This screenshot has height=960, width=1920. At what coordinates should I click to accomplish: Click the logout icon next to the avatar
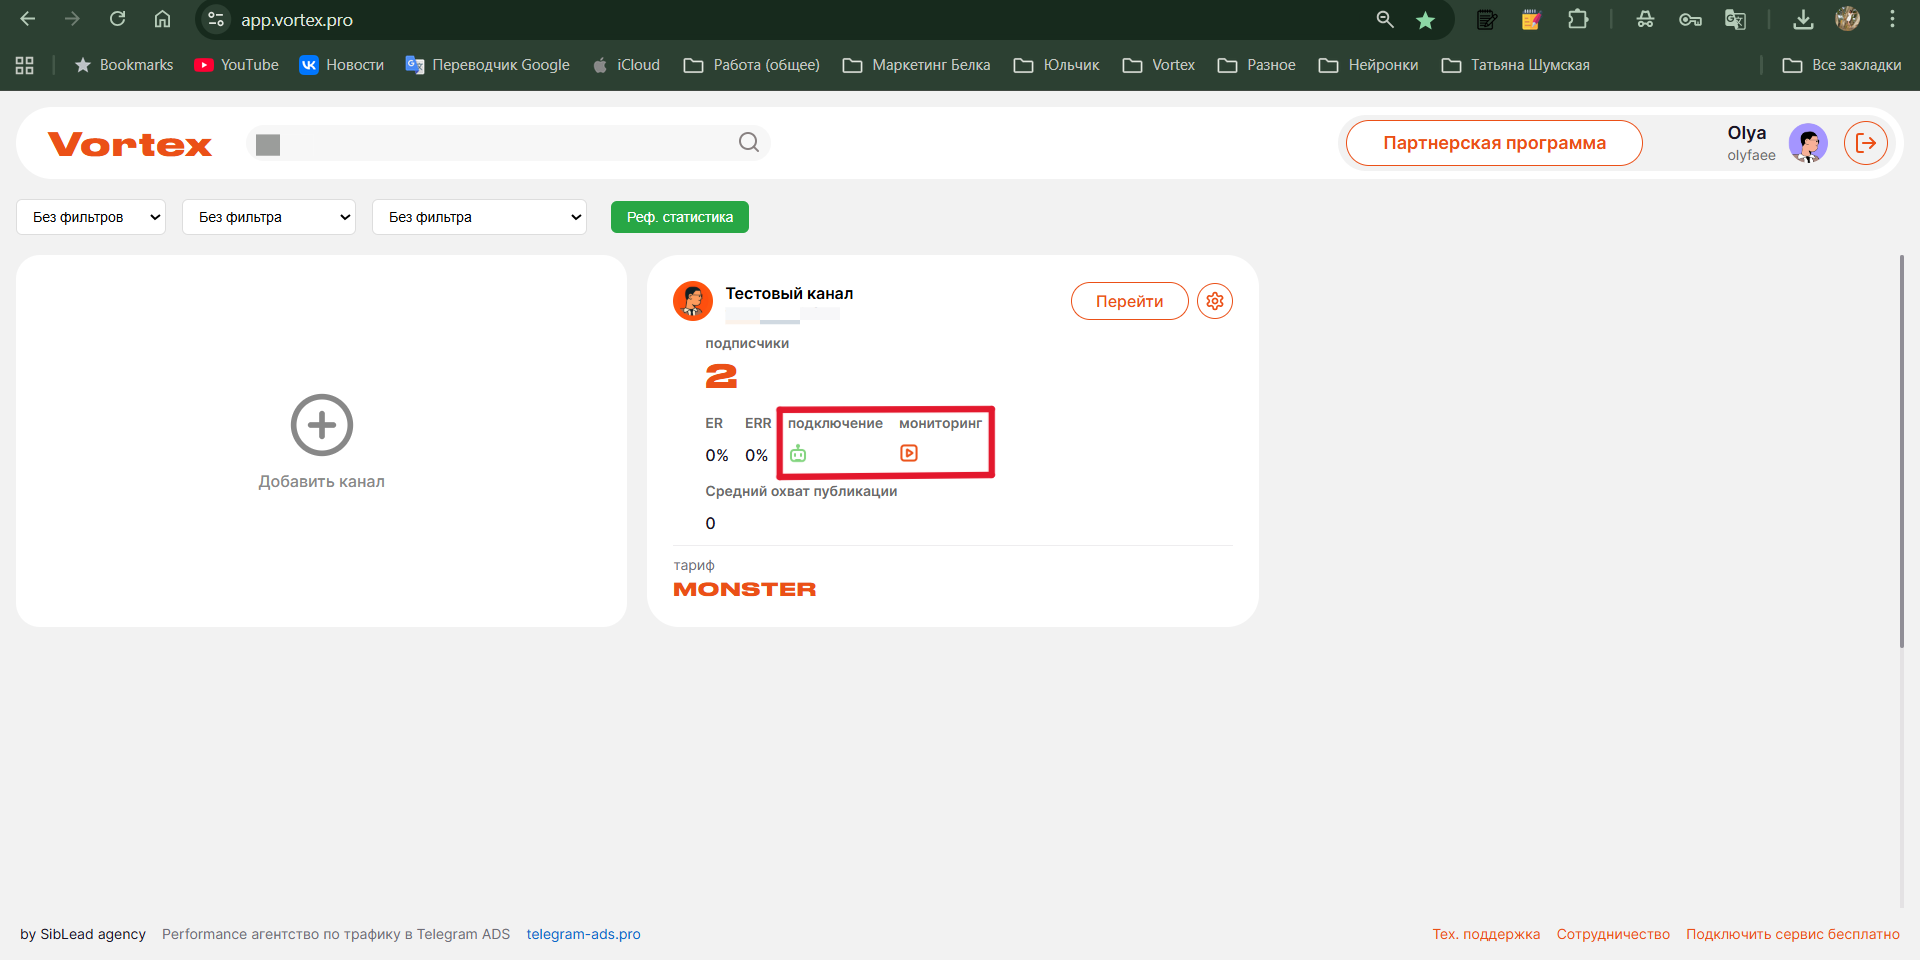tap(1865, 143)
